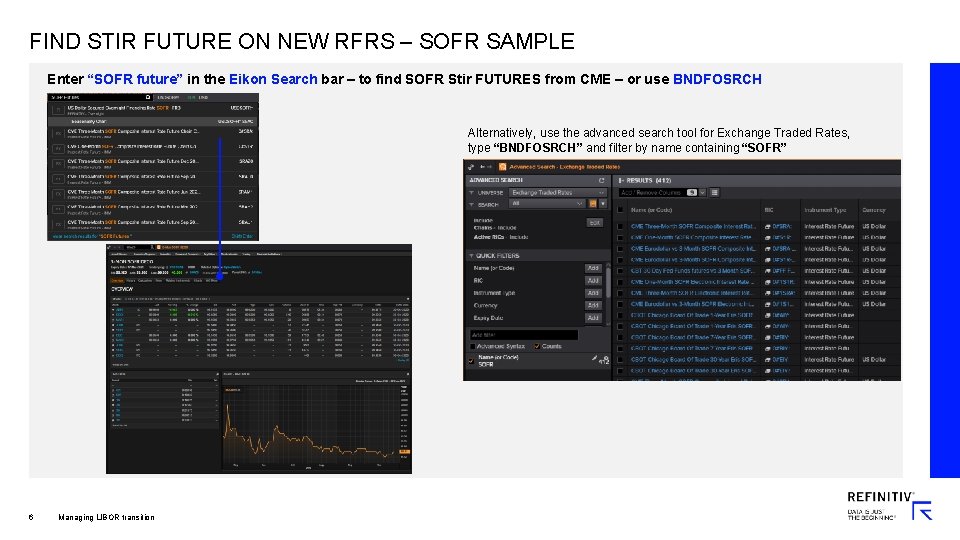
Task: Click view search results for SOFR Futures
Action: 92,236
